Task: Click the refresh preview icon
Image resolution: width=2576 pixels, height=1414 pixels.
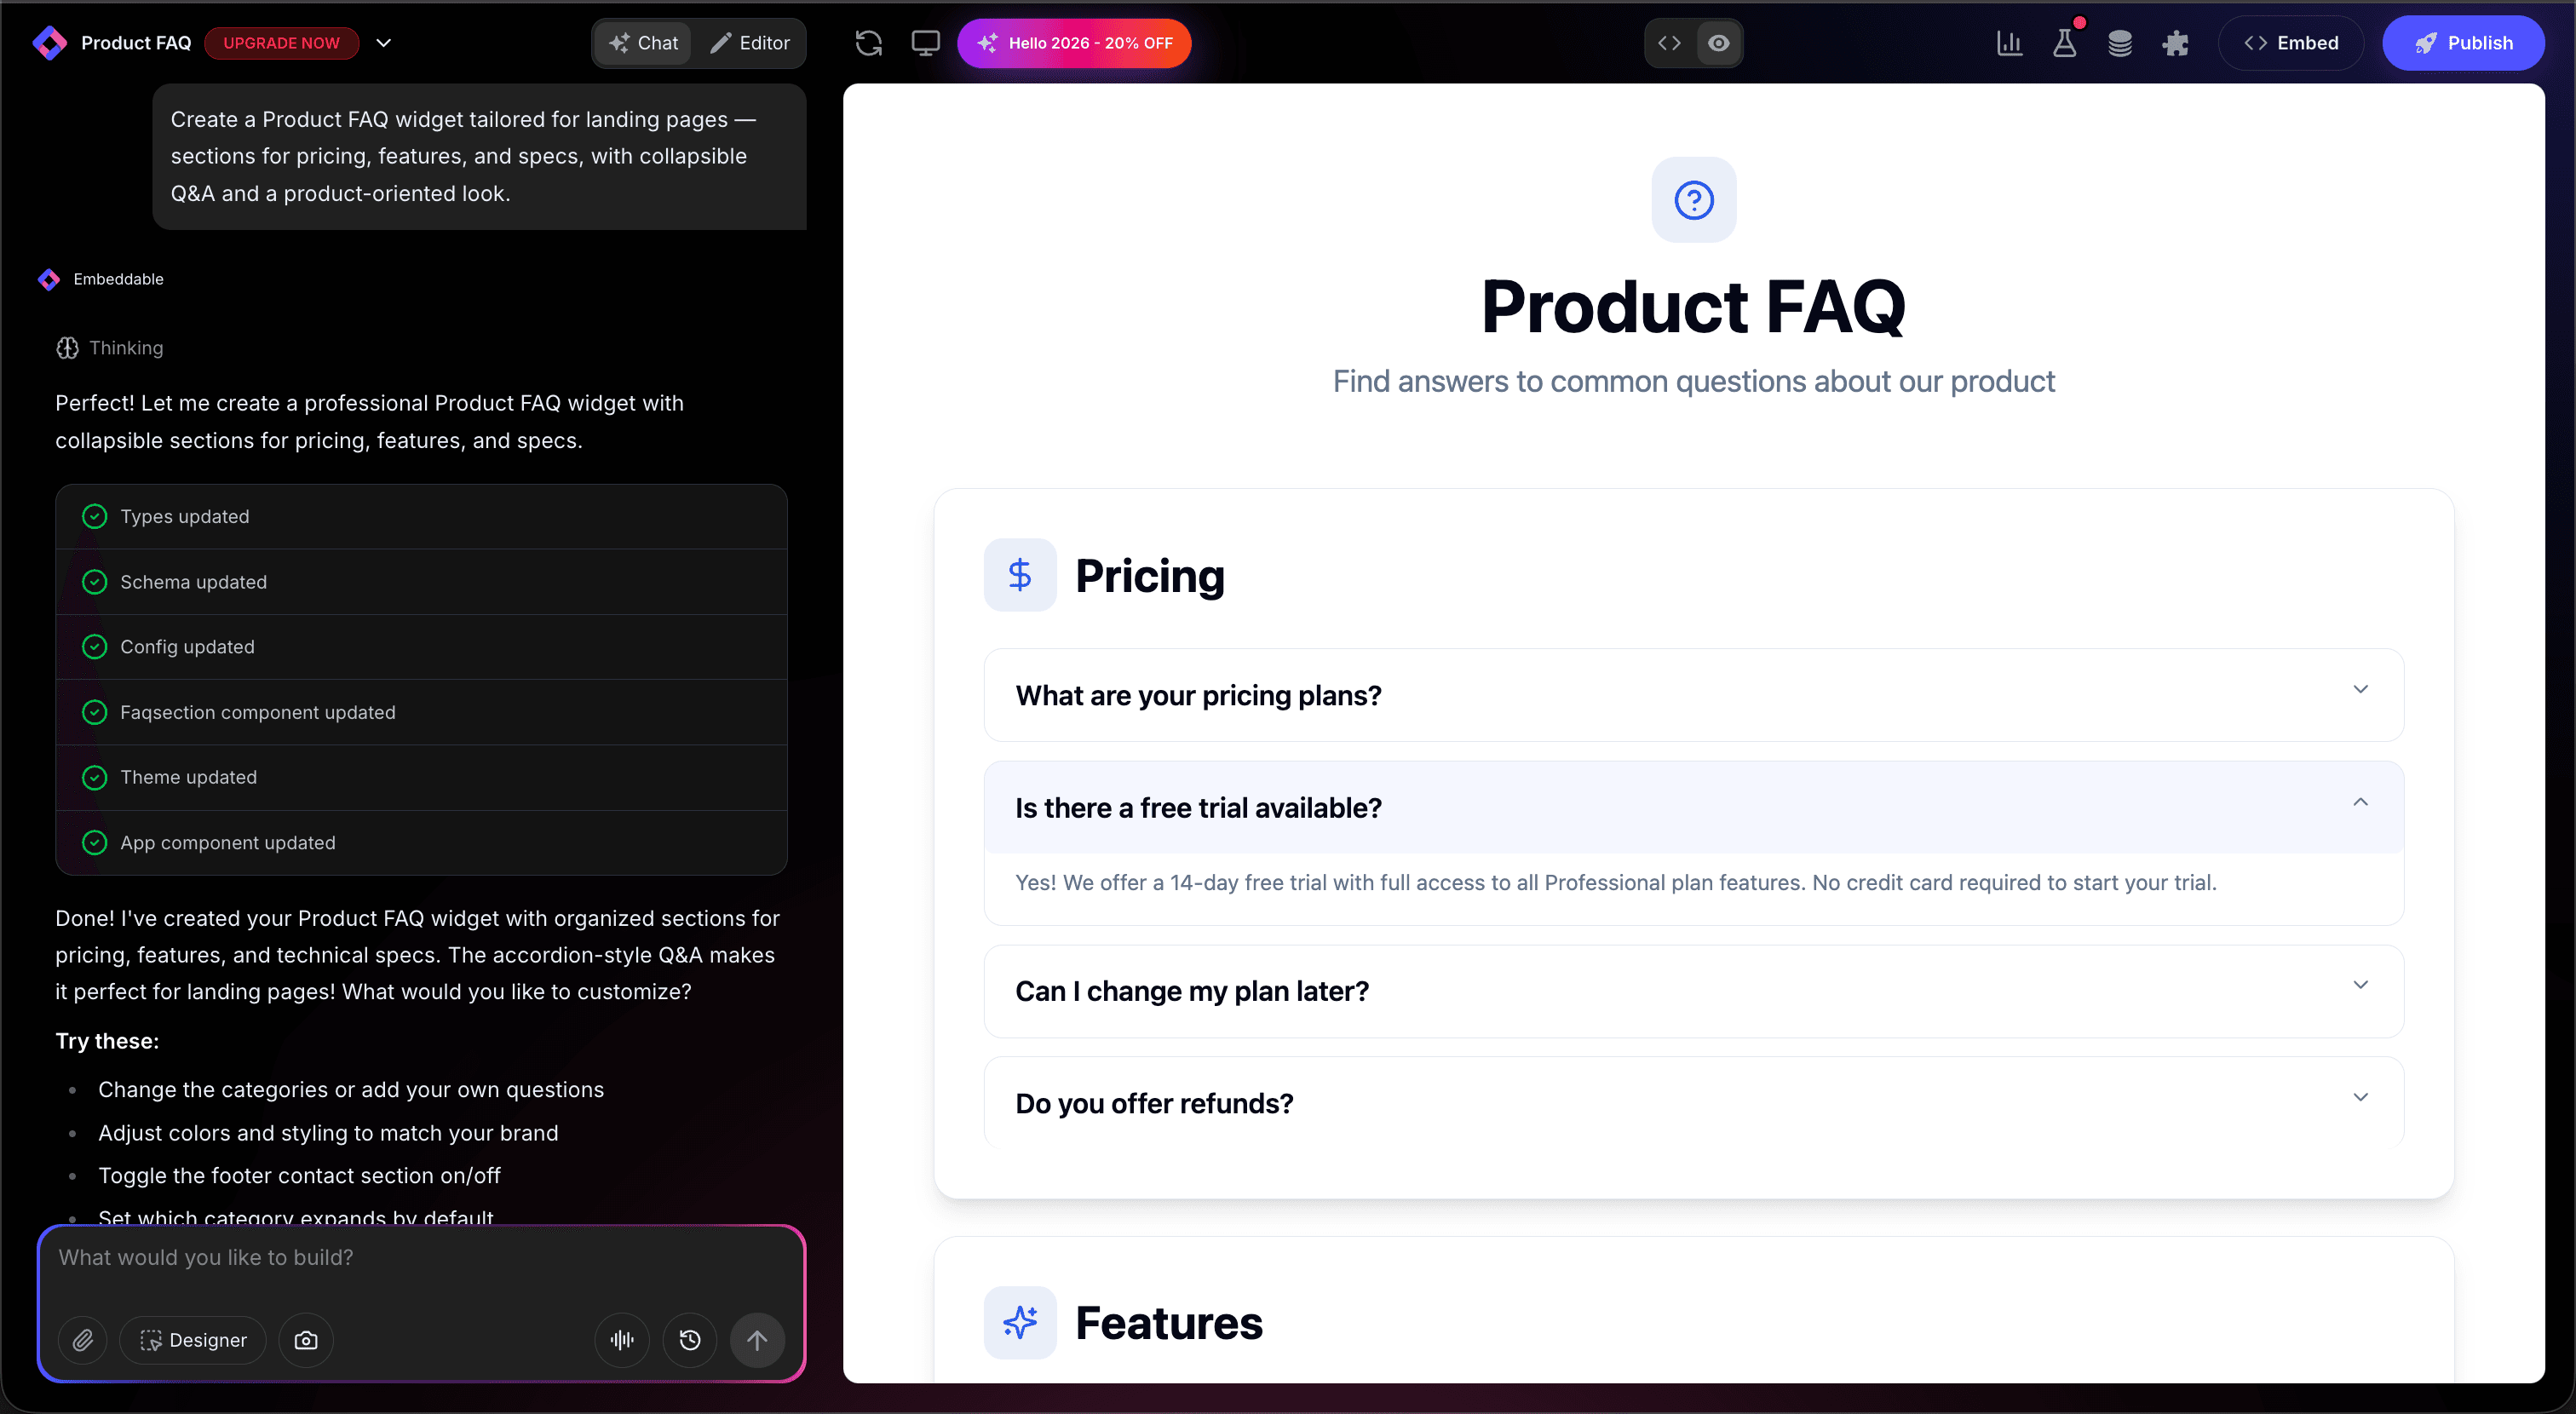Action: pyautogui.click(x=869, y=43)
